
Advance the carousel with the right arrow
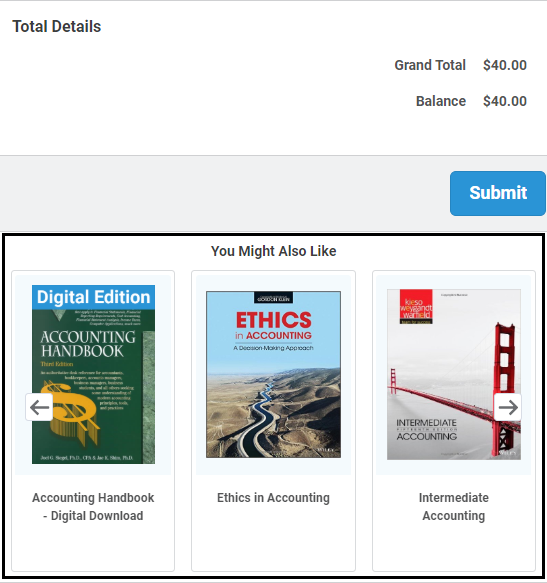(x=508, y=407)
